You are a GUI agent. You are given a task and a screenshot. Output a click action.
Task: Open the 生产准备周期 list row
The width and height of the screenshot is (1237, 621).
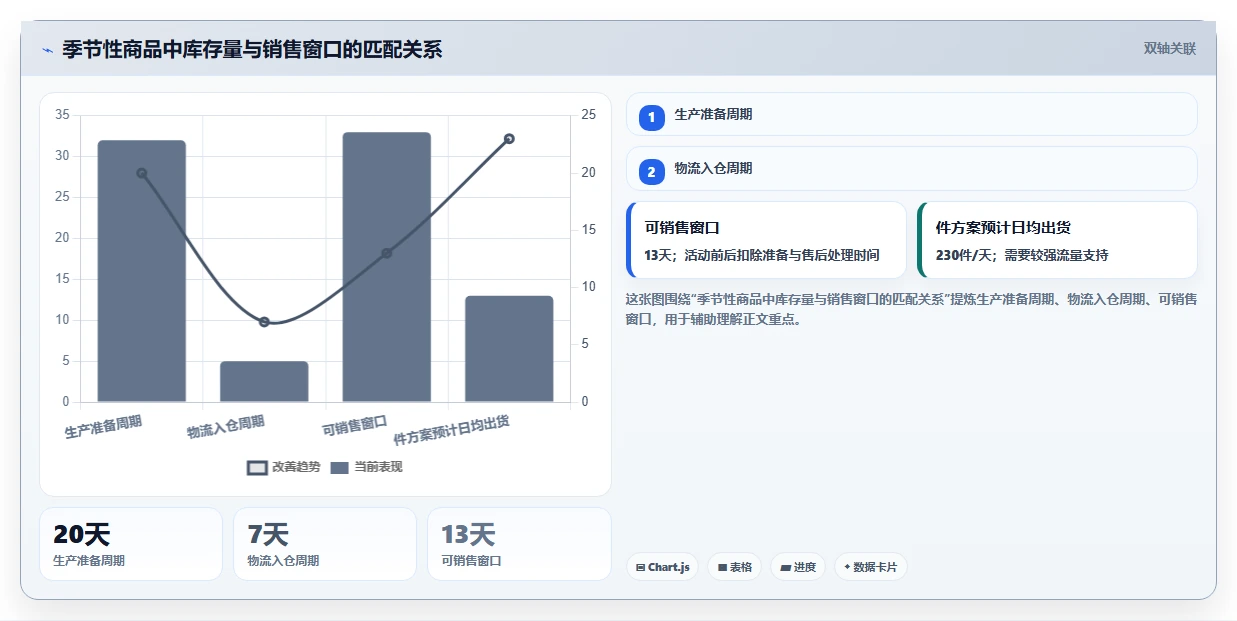click(x=911, y=114)
